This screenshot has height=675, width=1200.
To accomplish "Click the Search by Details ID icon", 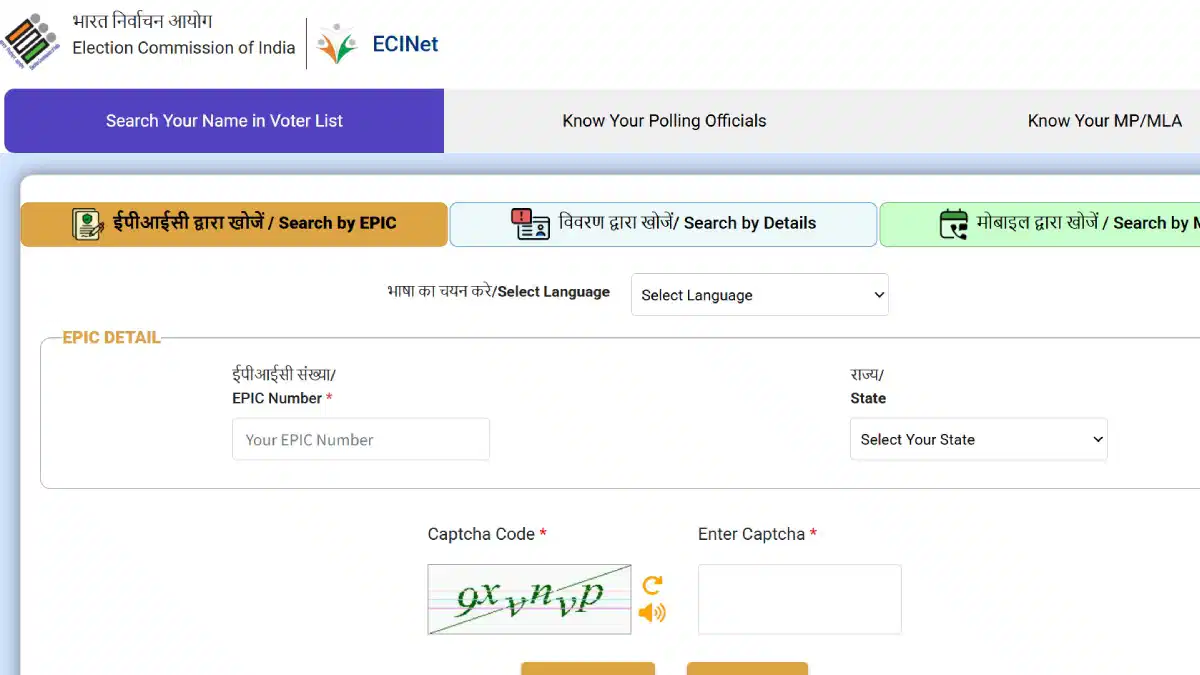I will point(530,224).
